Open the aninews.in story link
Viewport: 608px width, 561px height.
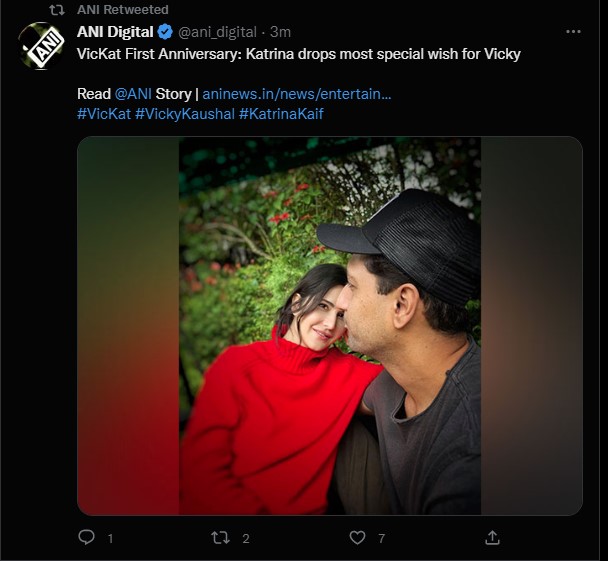(296, 94)
